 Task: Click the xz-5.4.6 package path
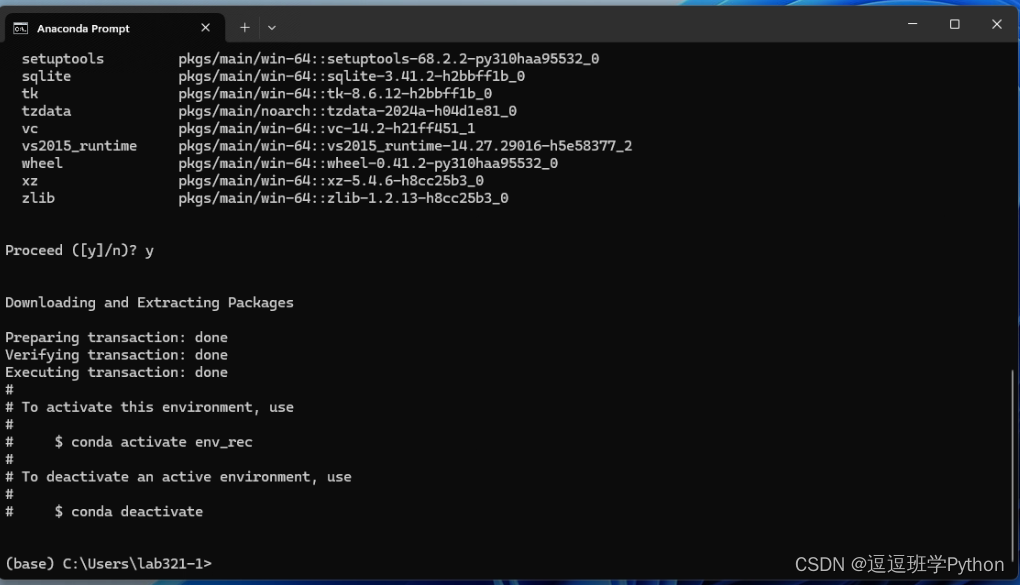click(331, 181)
